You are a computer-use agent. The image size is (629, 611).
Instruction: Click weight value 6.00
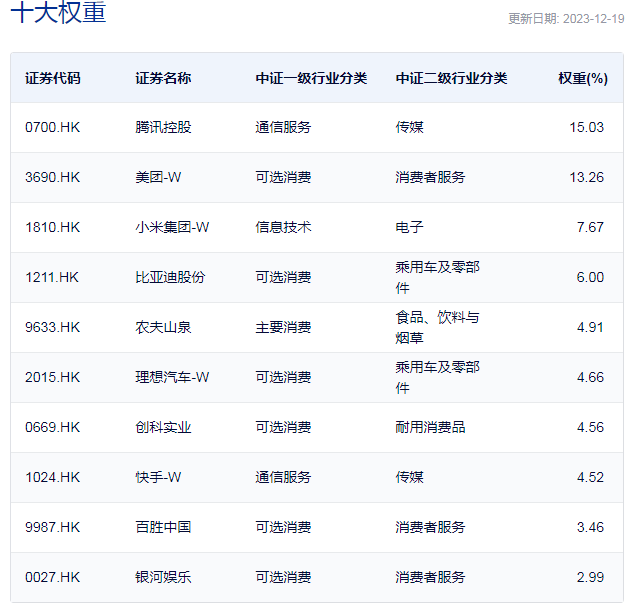tap(590, 278)
